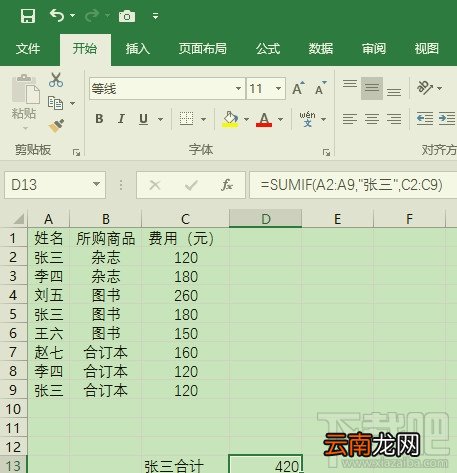Click the SUMIF formula bar
The image size is (457, 473).
point(353,185)
